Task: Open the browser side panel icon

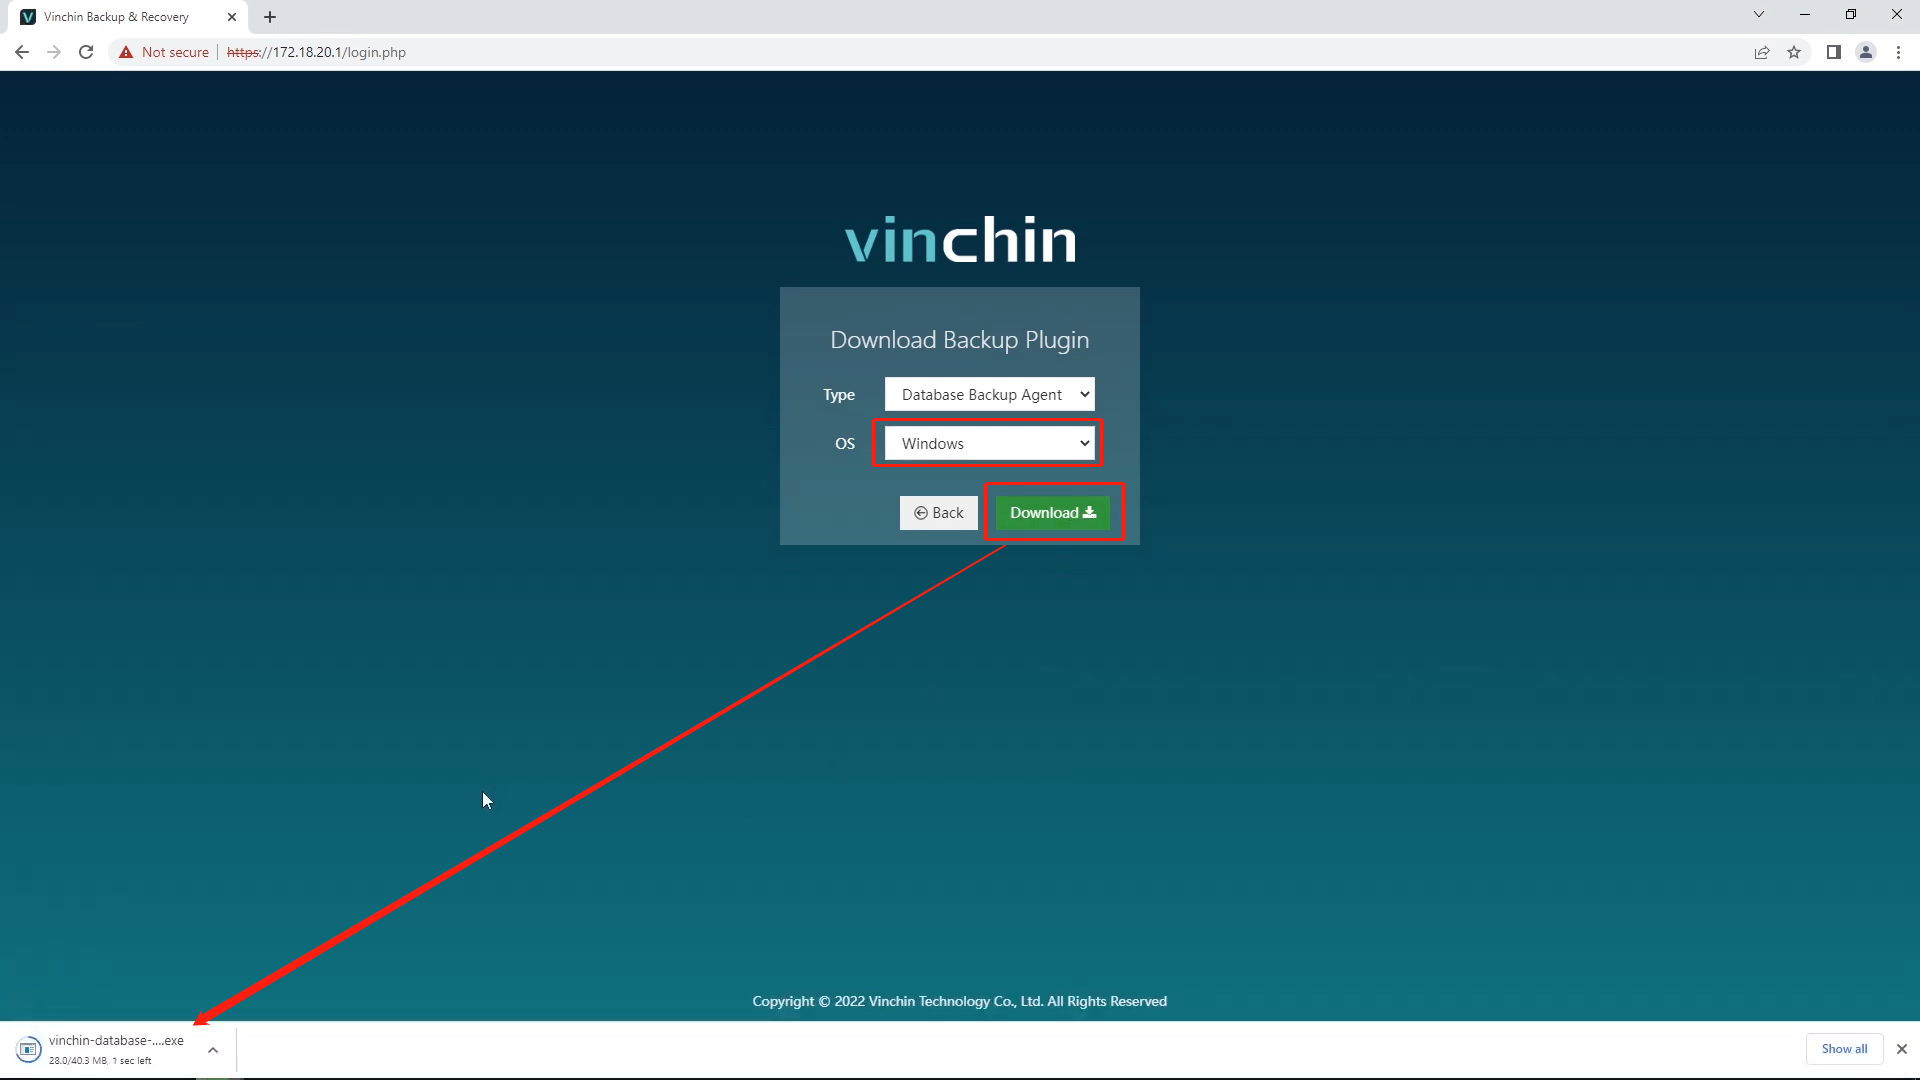Action: click(1834, 52)
